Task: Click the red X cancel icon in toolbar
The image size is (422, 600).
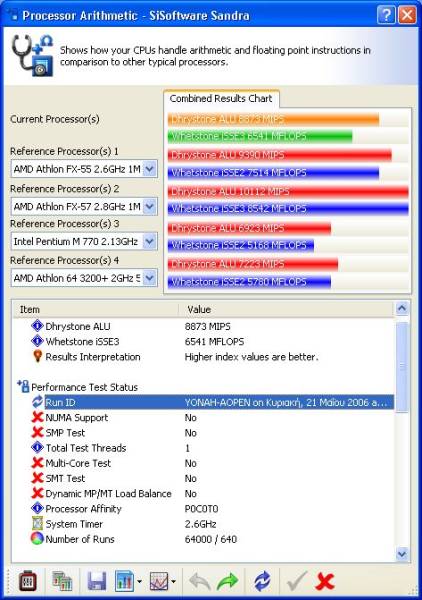Action: tap(324, 582)
